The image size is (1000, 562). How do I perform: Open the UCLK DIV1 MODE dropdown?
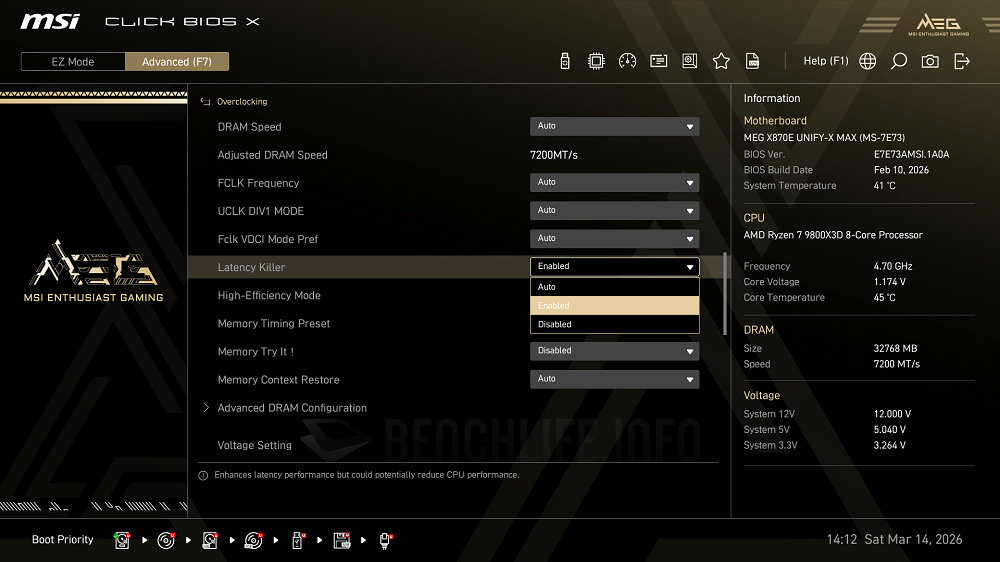point(614,211)
